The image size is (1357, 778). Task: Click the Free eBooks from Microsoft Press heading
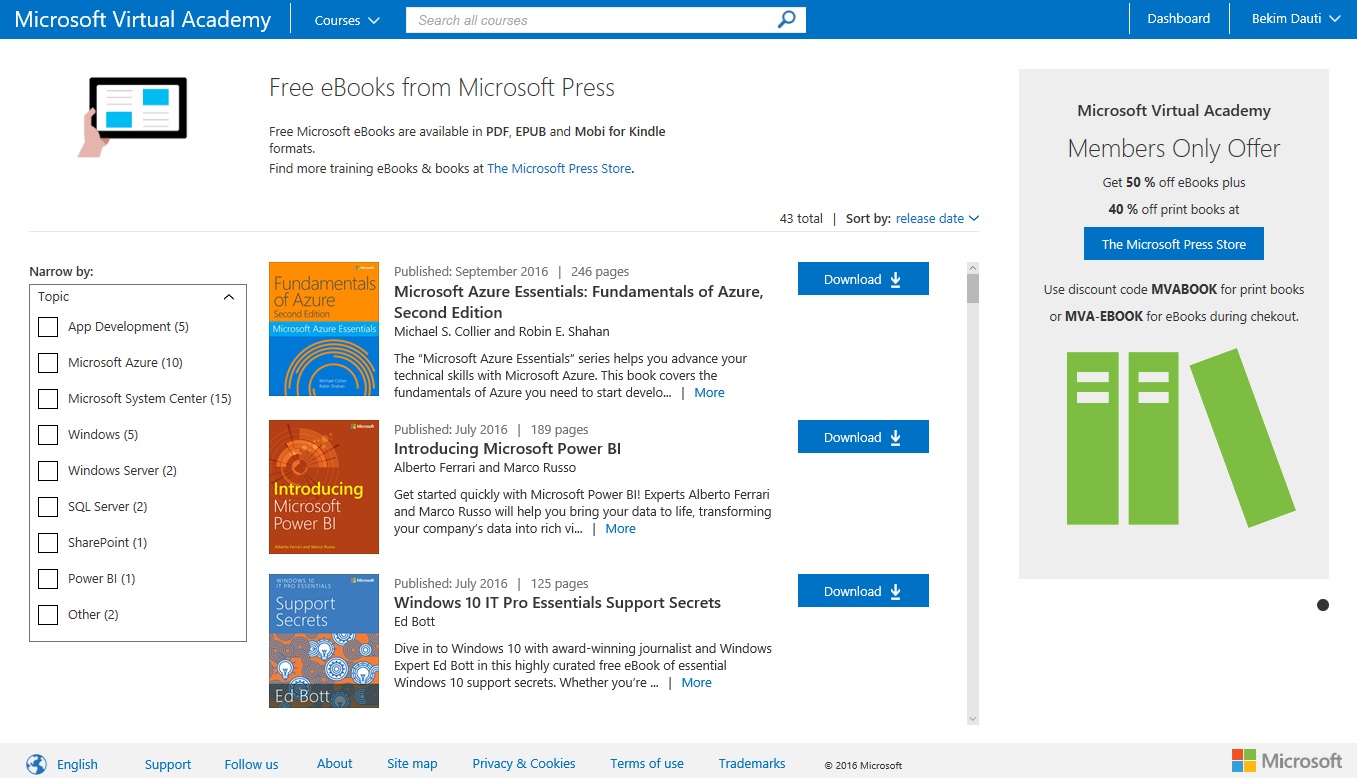point(442,88)
